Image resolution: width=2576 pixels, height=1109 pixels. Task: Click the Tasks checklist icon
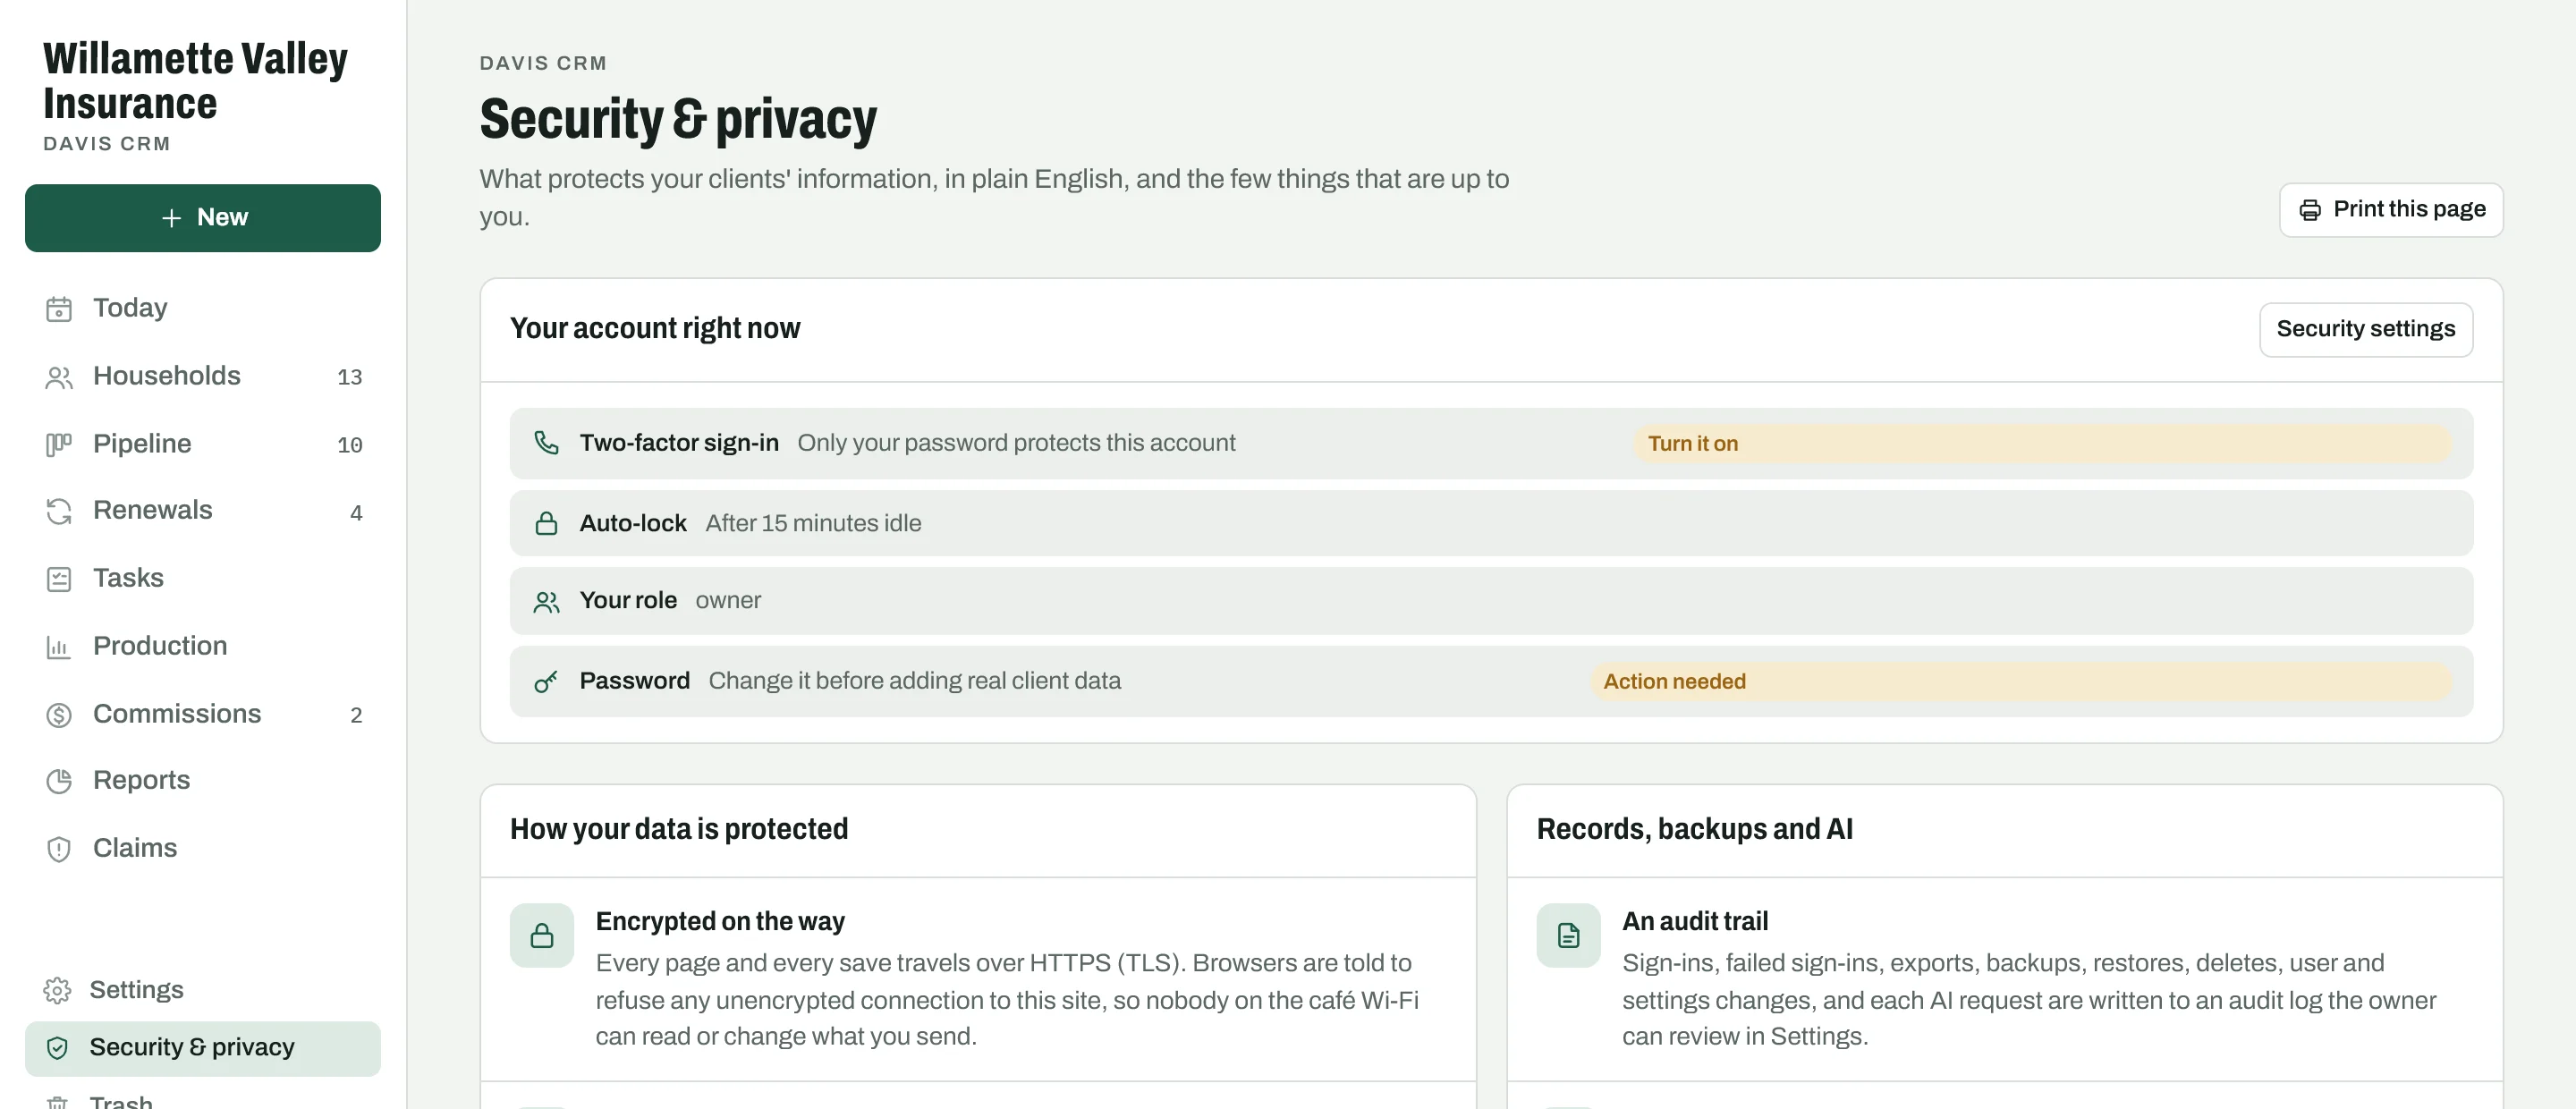(59, 580)
